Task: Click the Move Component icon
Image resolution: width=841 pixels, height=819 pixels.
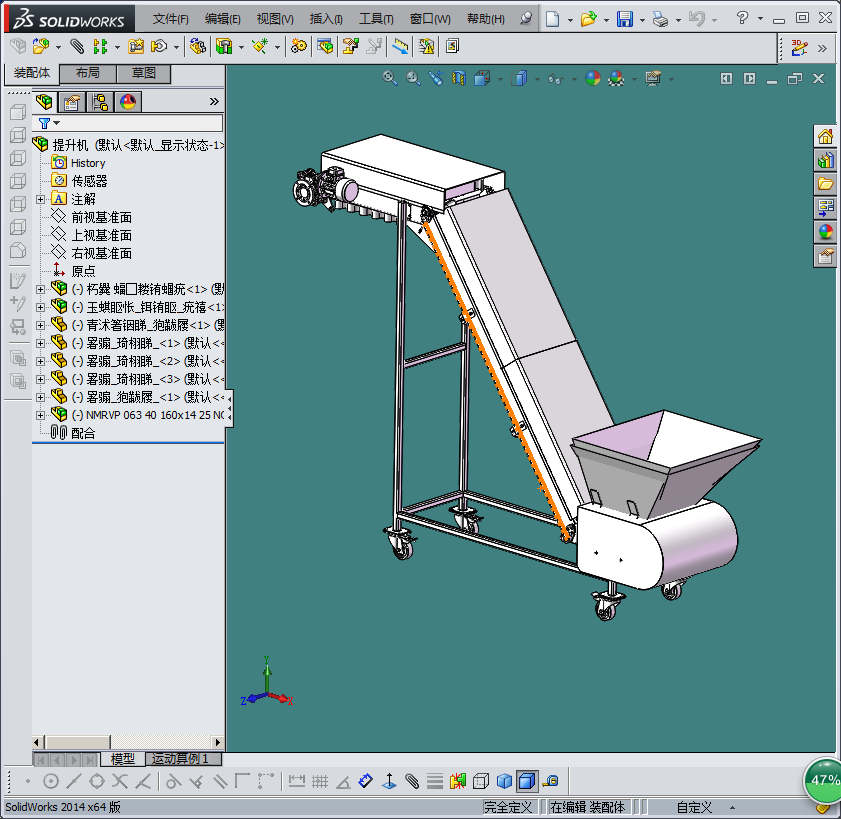Action: (x=159, y=47)
